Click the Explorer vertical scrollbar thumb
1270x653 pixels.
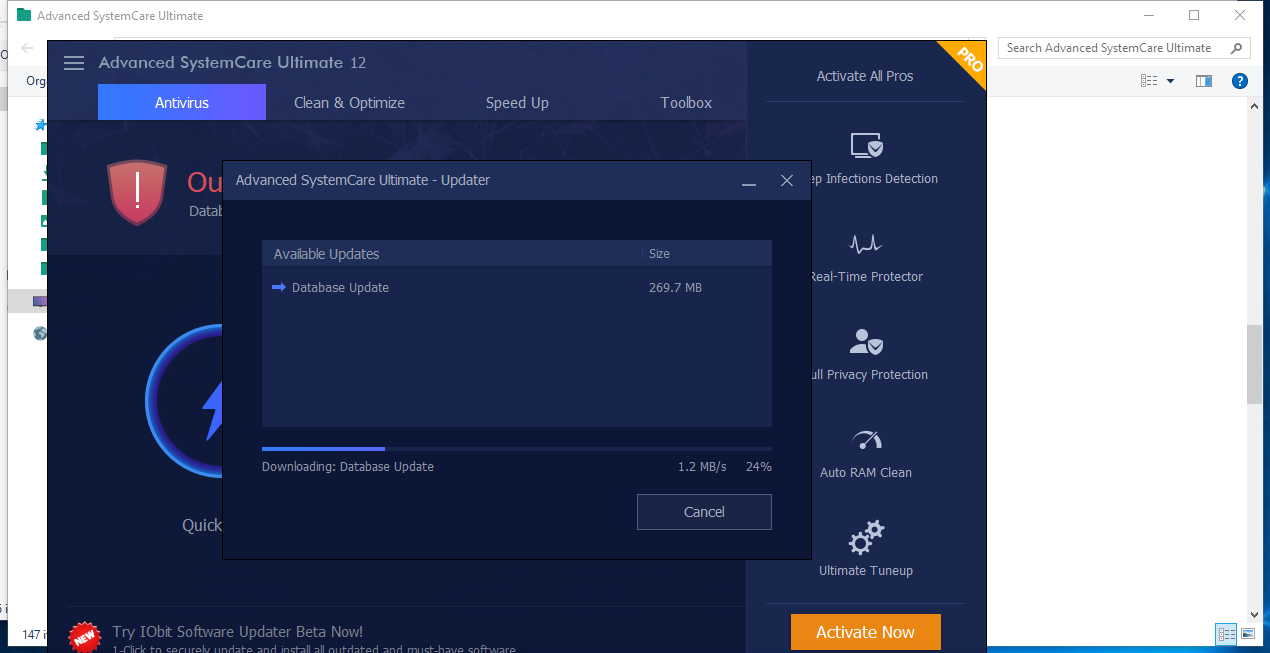click(x=1254, y=365)
